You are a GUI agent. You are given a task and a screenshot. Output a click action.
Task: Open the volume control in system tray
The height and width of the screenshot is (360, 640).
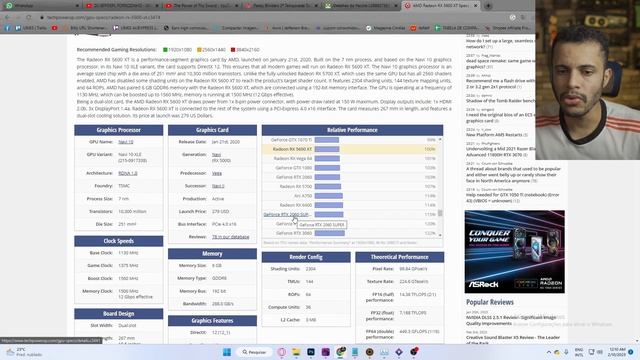click(x=600, y=352)
